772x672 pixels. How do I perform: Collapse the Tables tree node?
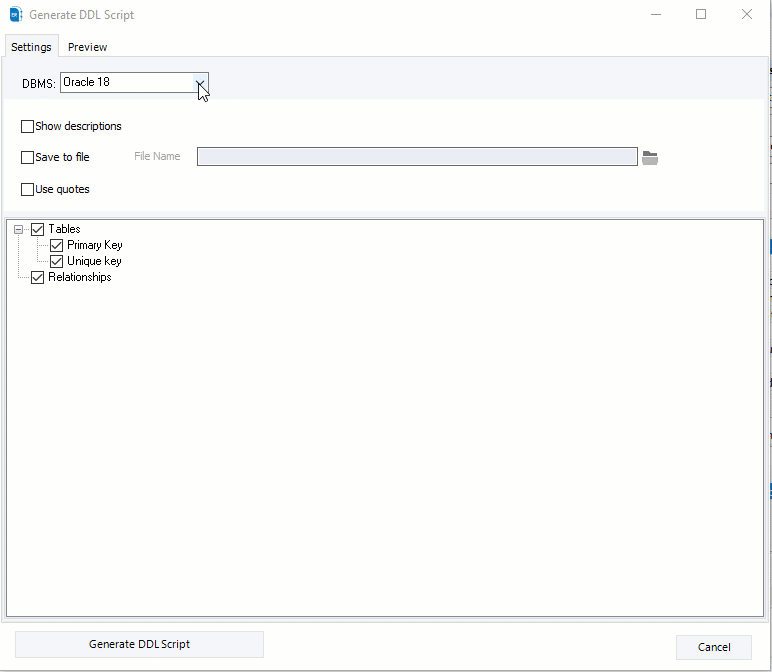point(18,229)
